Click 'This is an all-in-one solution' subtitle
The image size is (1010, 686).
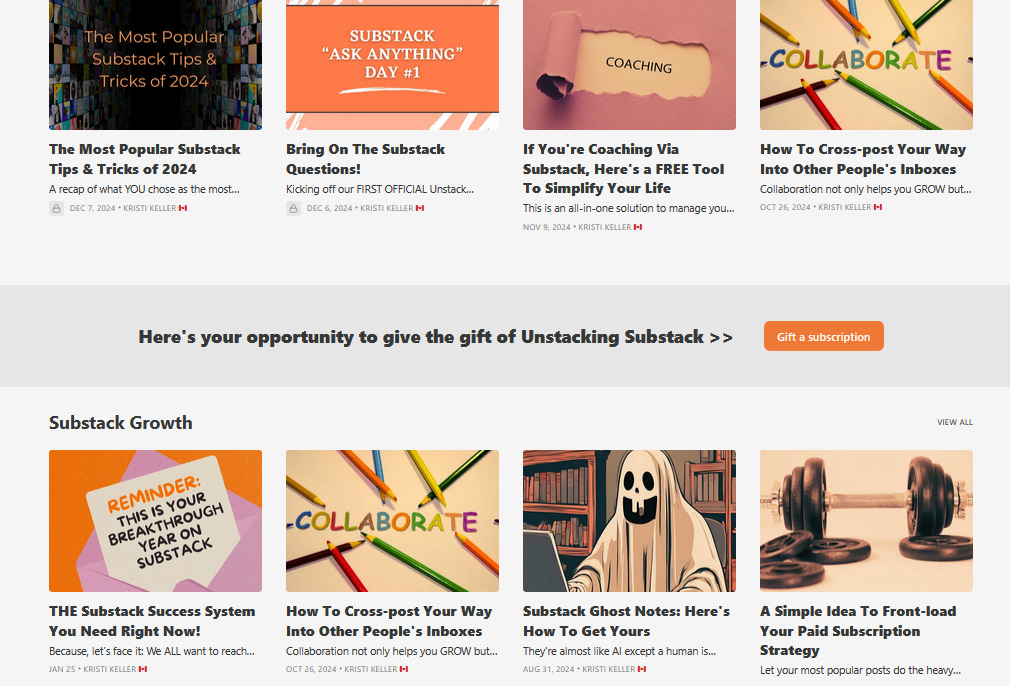[x=629, y=208]
